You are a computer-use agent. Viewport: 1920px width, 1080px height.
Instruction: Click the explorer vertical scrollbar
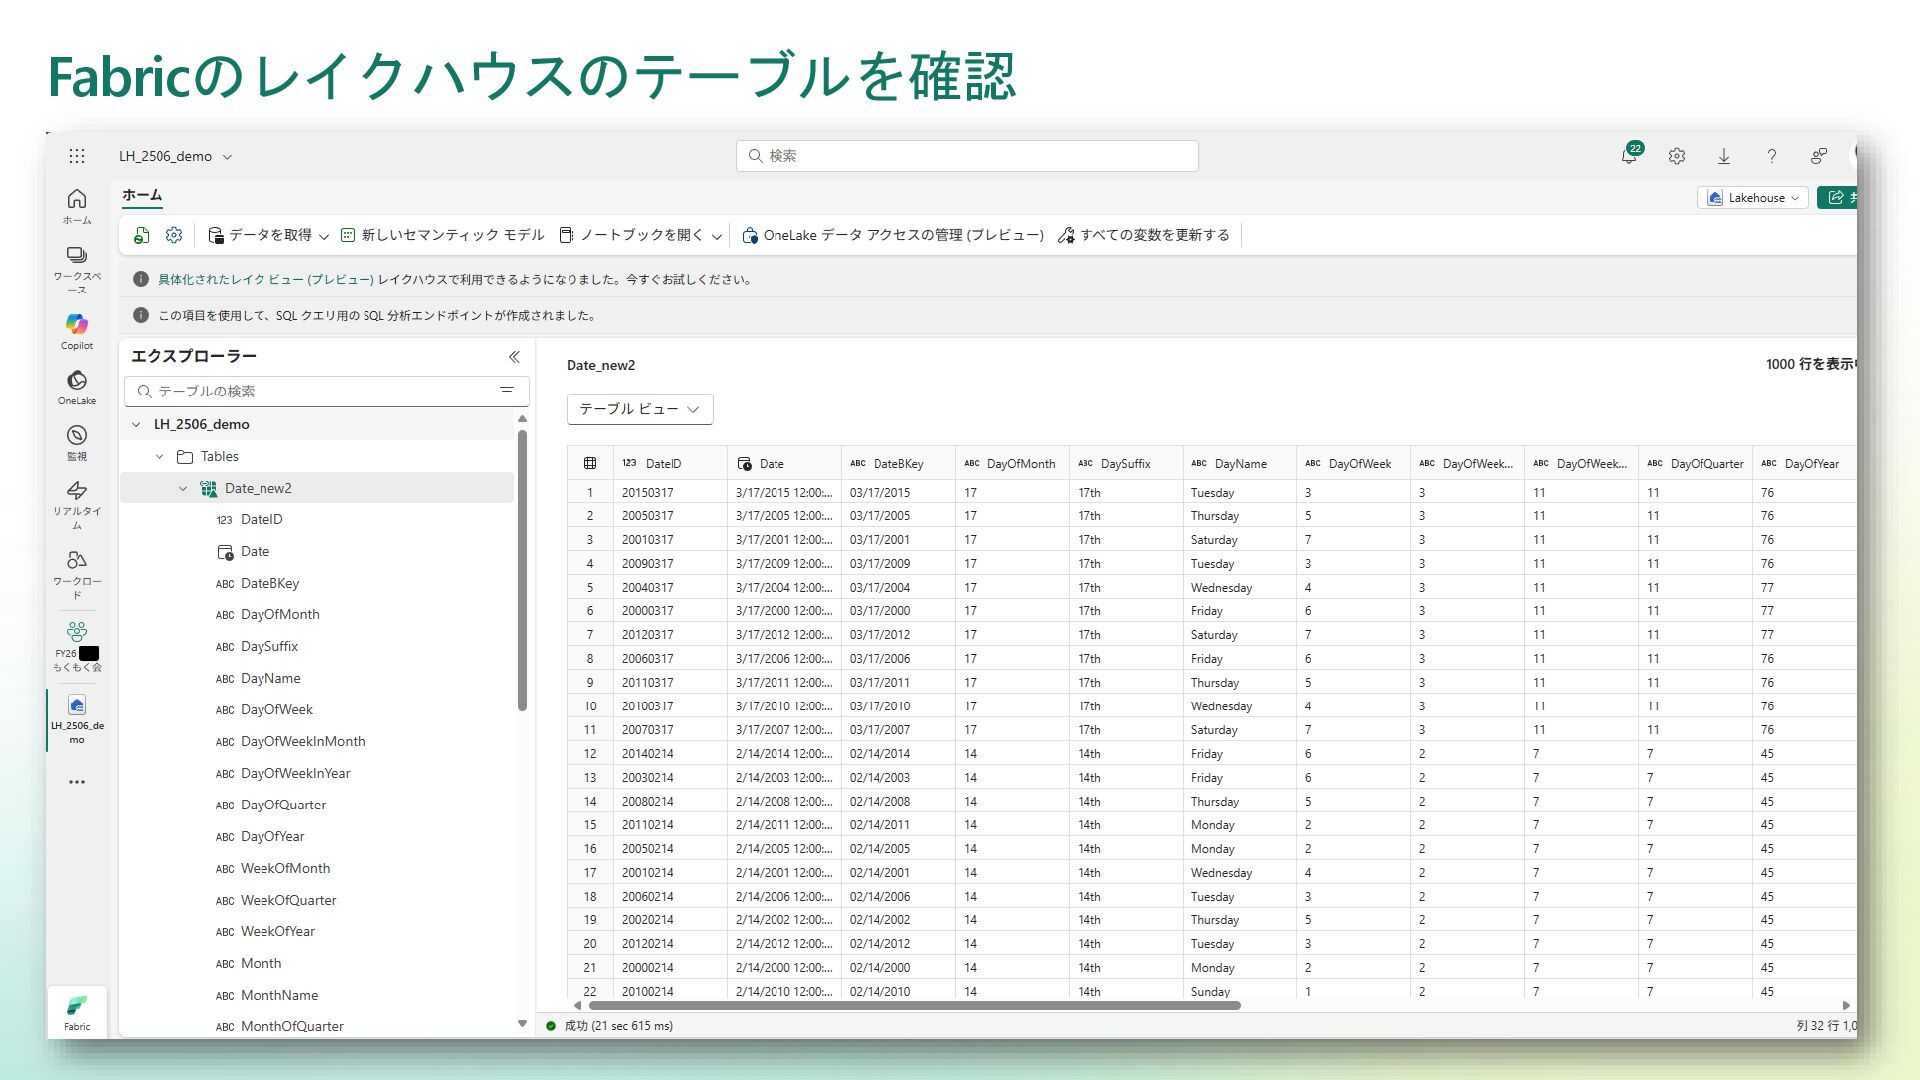[x=522, y=570]
